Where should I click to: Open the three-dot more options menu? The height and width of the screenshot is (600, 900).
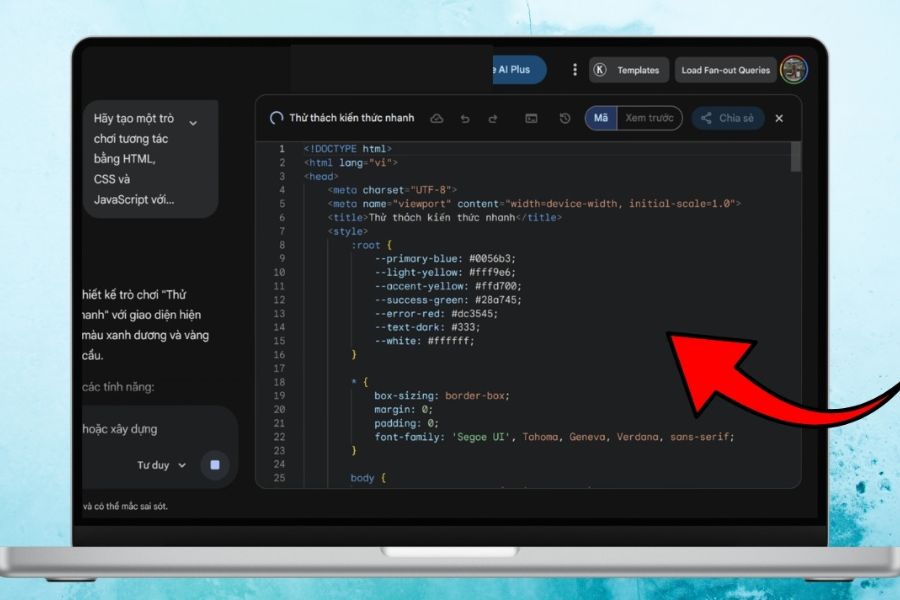(574, 70)
